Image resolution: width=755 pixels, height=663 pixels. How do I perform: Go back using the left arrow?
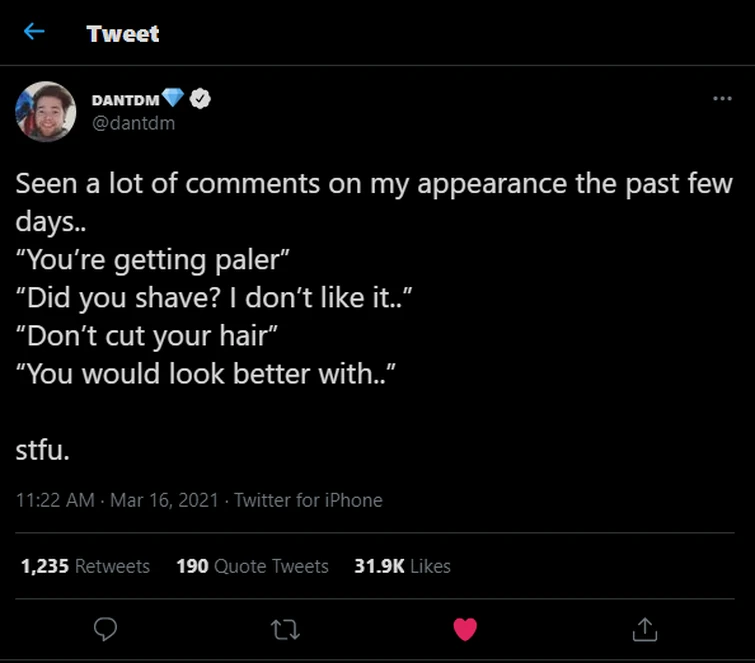[34, 32]
